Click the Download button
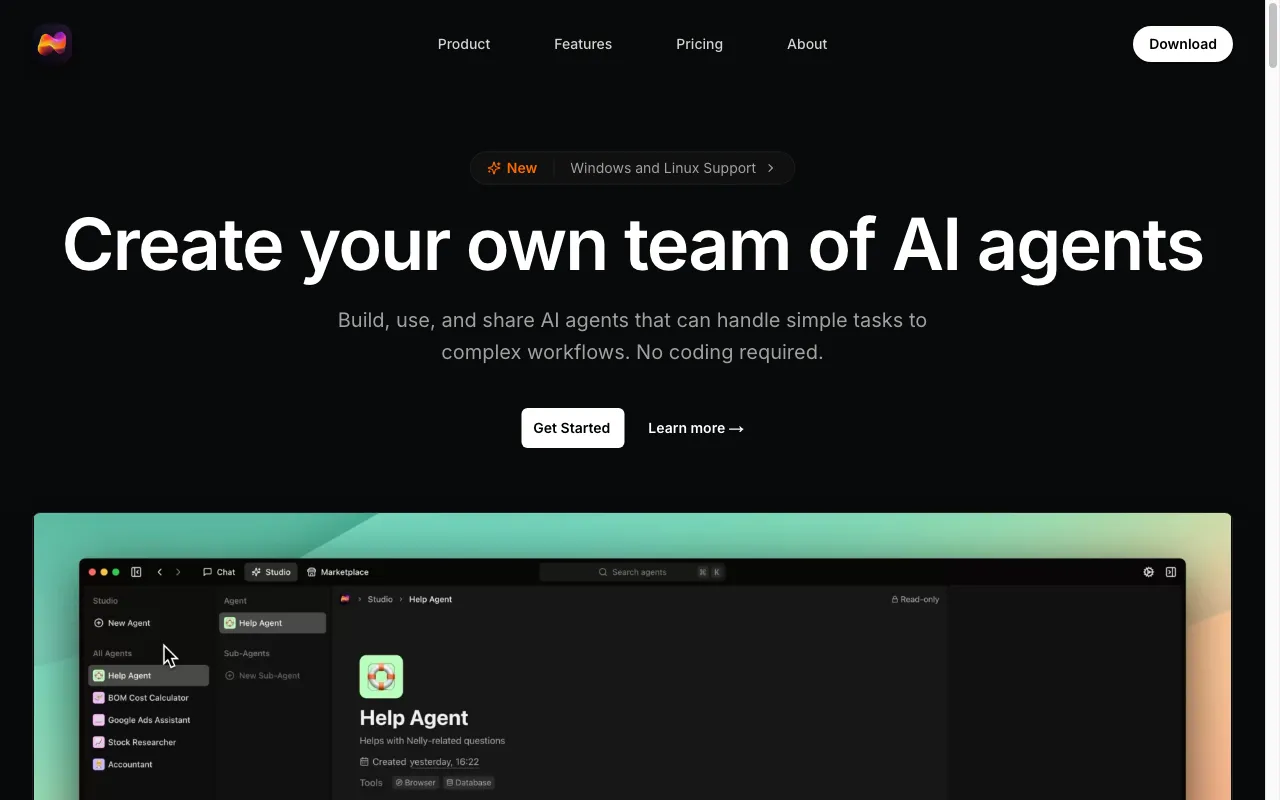Screen dimensions: 1280x800 tap(1183, 44)
